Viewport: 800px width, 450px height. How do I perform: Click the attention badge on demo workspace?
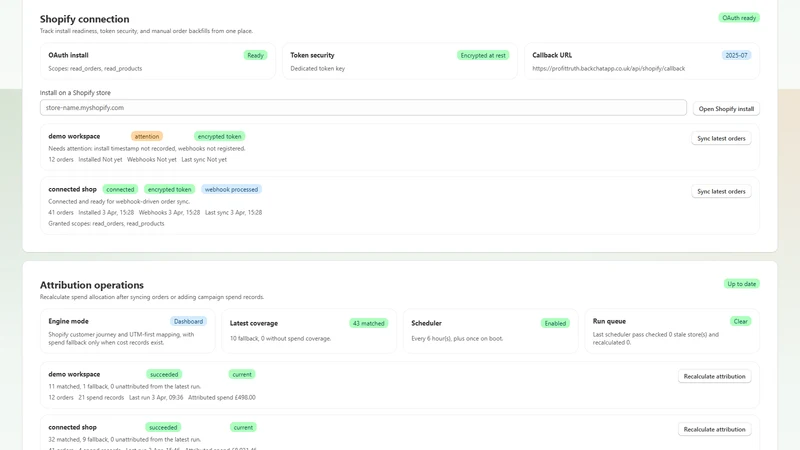point(147,136)
